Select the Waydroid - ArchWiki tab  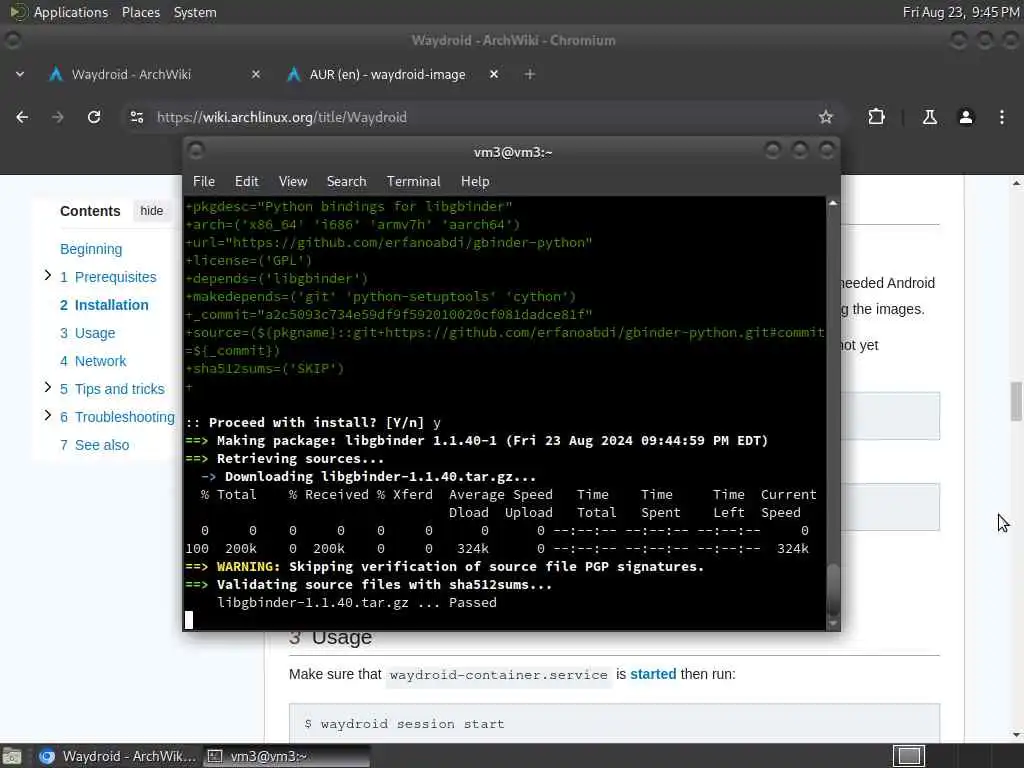[x=131, y=74]
